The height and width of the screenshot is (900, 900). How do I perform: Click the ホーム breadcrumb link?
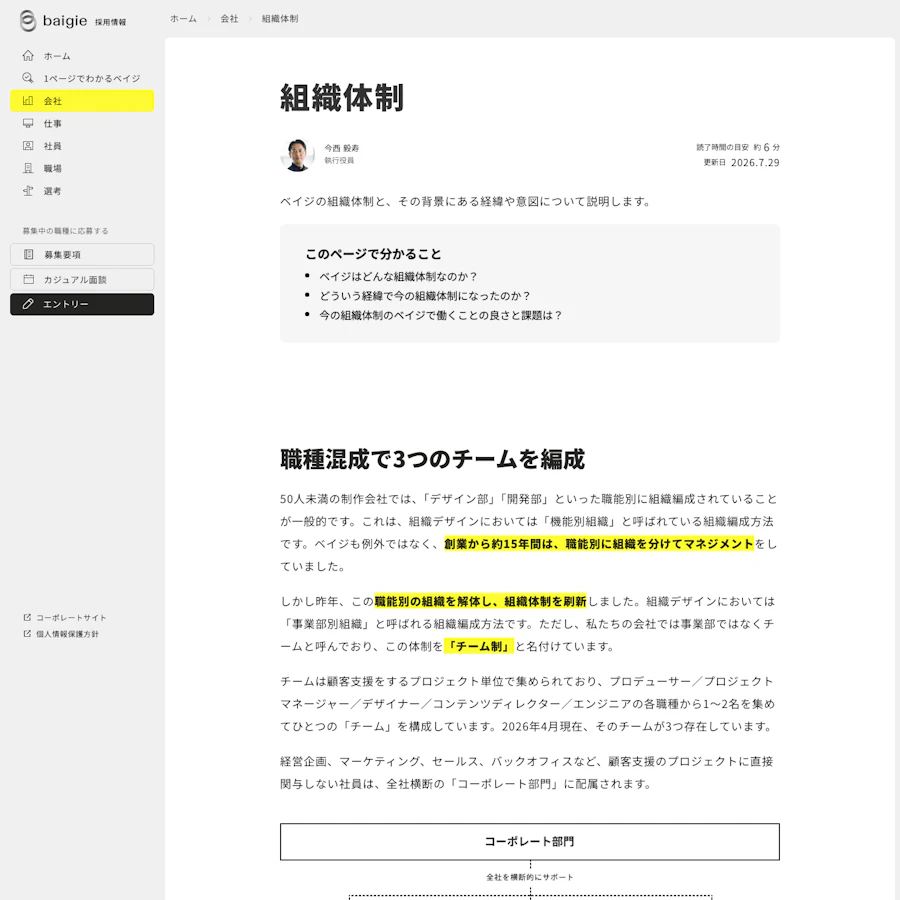[183, 18]
